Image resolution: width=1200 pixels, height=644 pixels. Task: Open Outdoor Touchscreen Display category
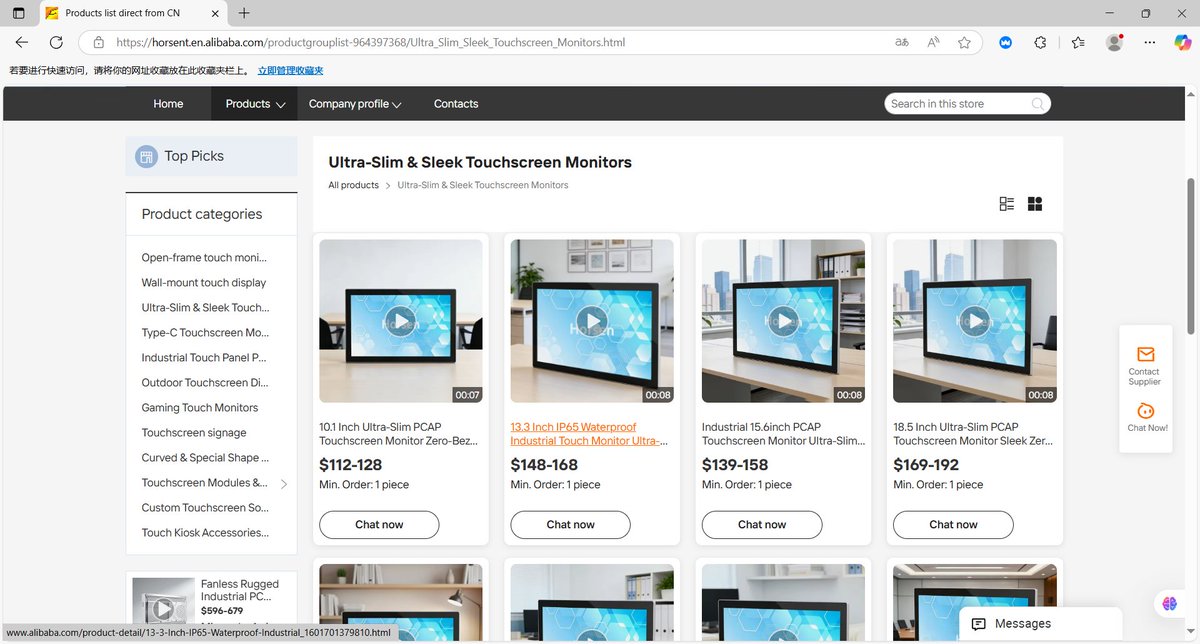pyautogui.click(x=205, y=383)
